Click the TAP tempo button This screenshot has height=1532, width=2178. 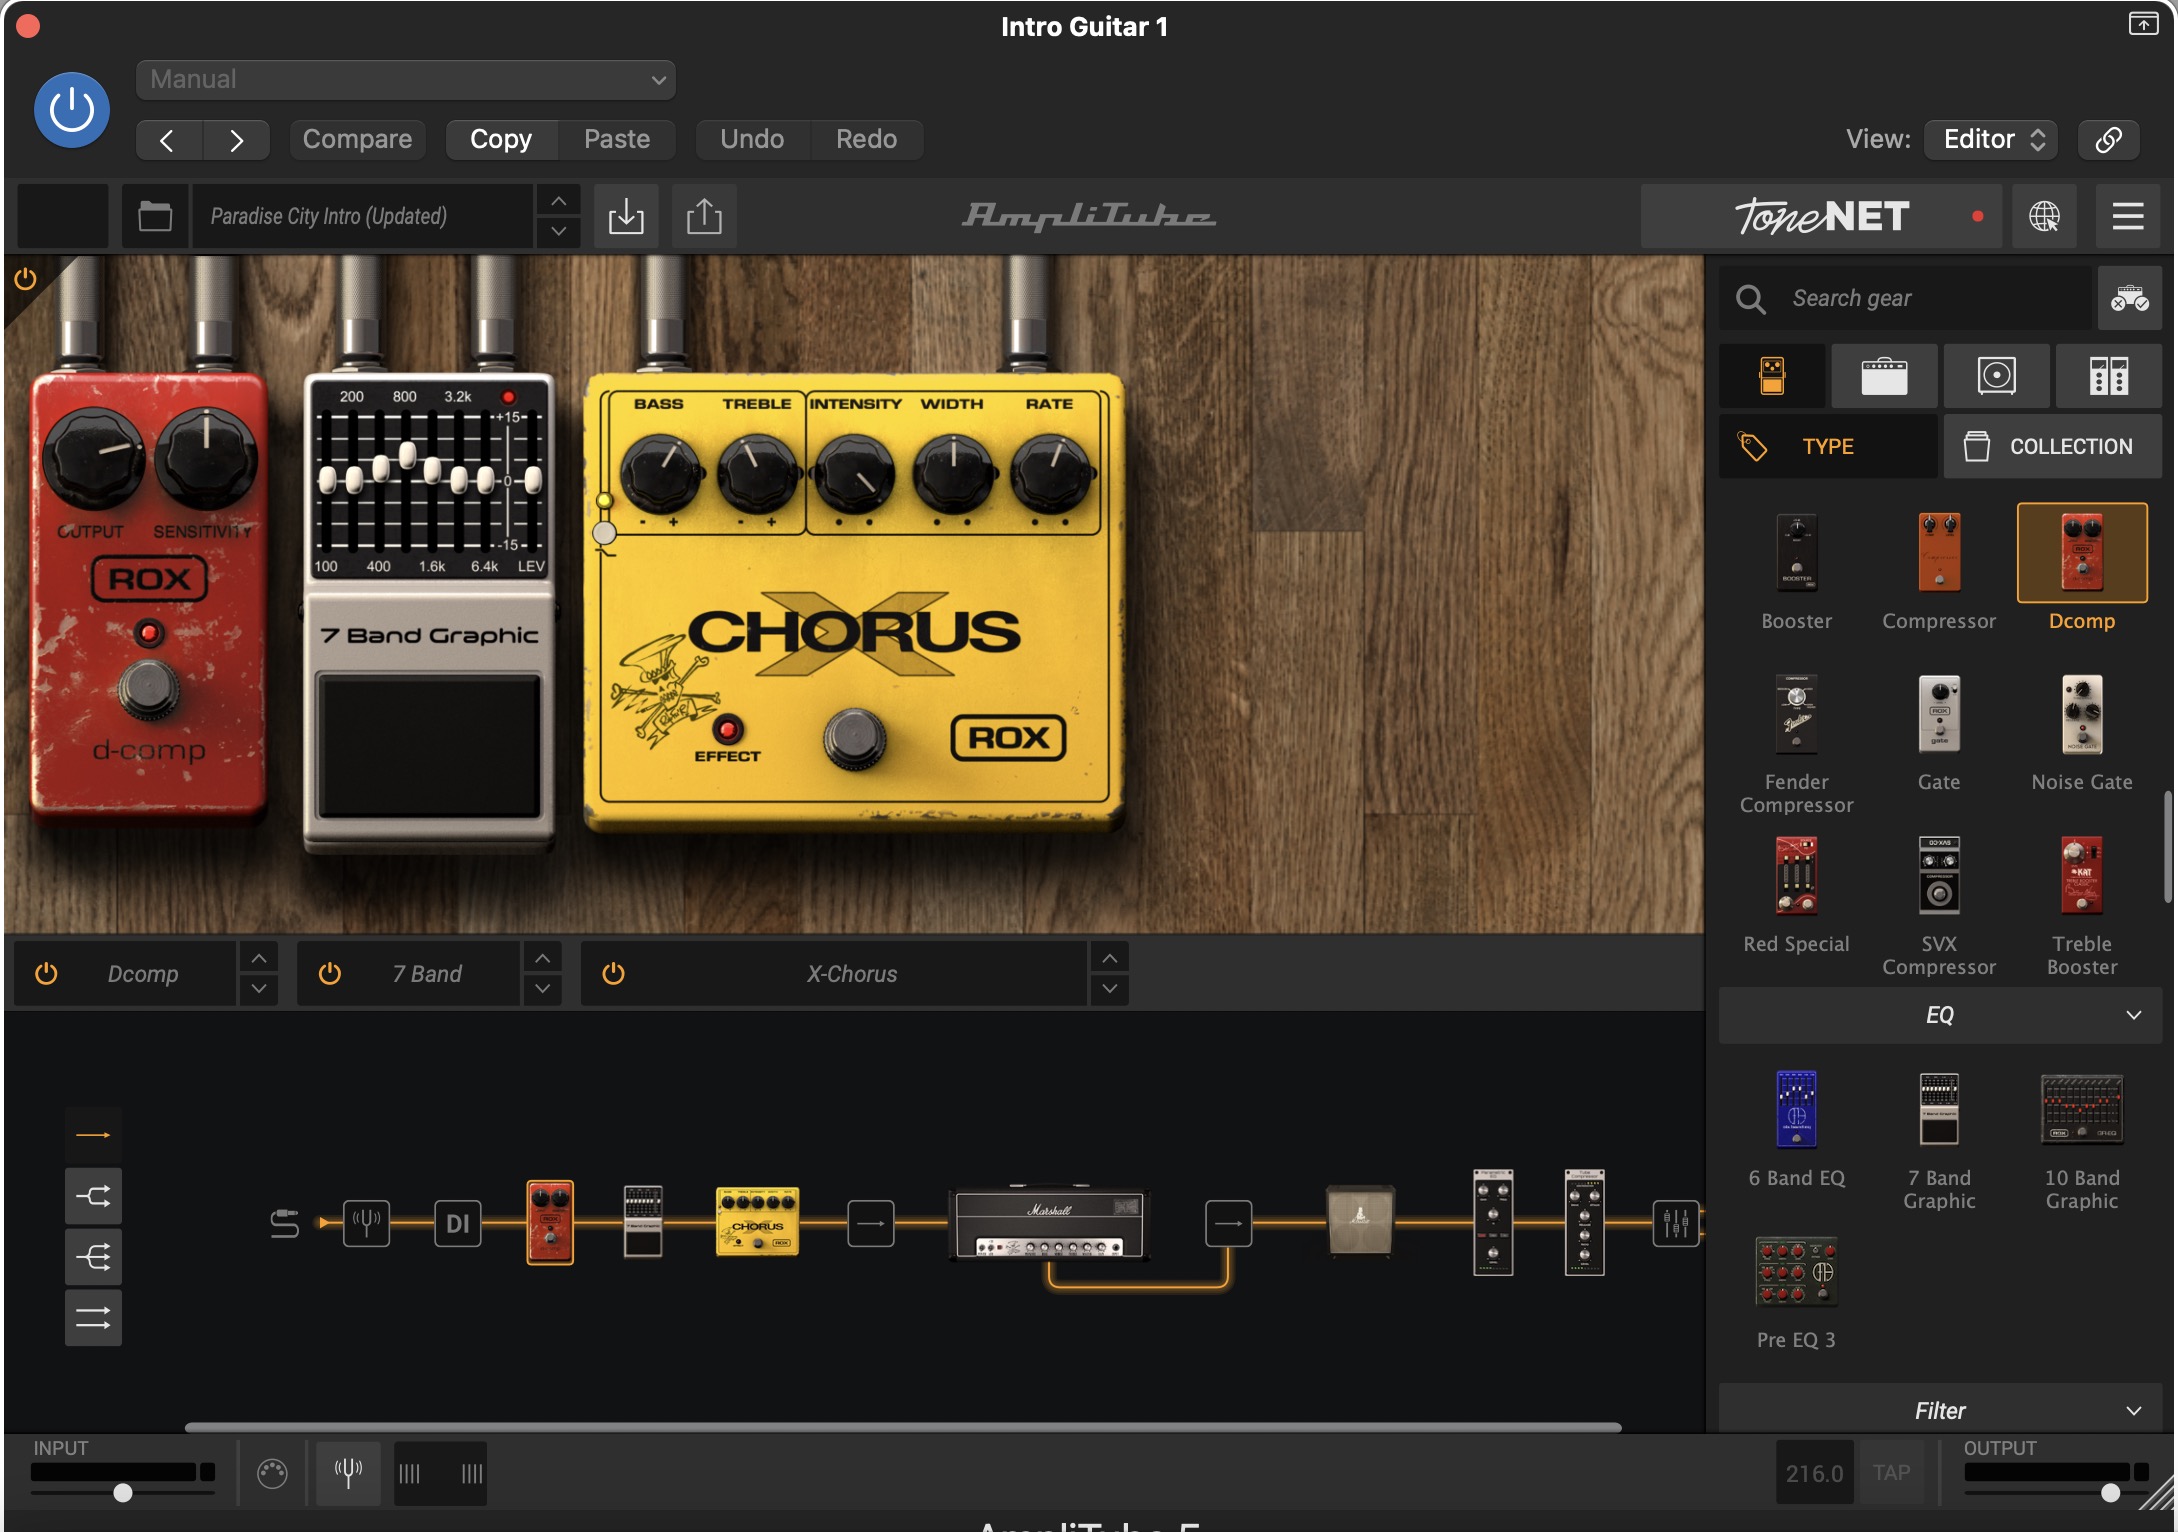tap(1891, 1472)
